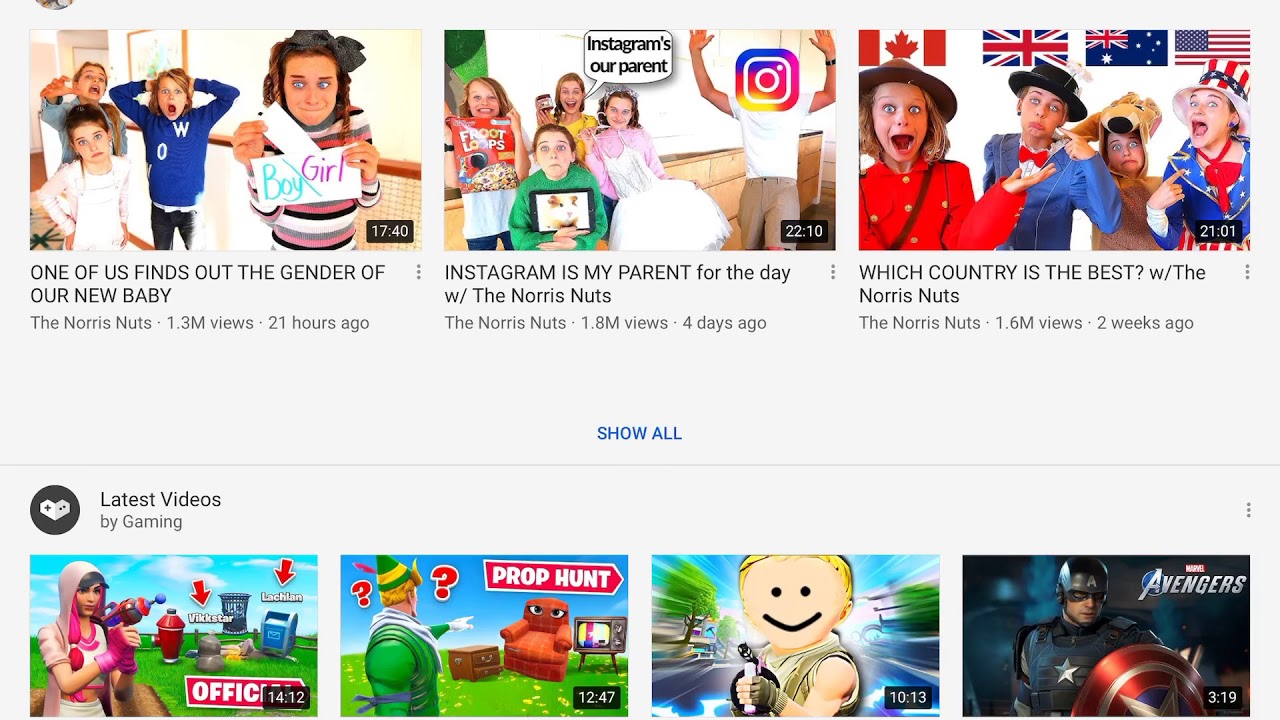Image resolution: width=1280 pixels, height=720 pixels.
Task: Play the smiley face character thumbnail
Action: [x=795, y=636]
